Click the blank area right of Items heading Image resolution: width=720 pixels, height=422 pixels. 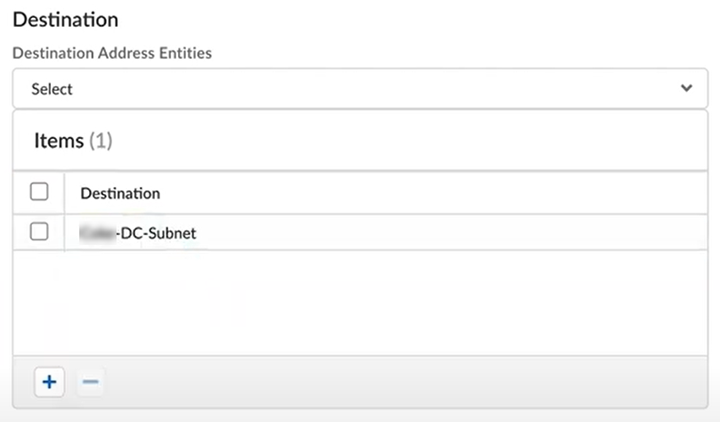click(x=400, y=141)
